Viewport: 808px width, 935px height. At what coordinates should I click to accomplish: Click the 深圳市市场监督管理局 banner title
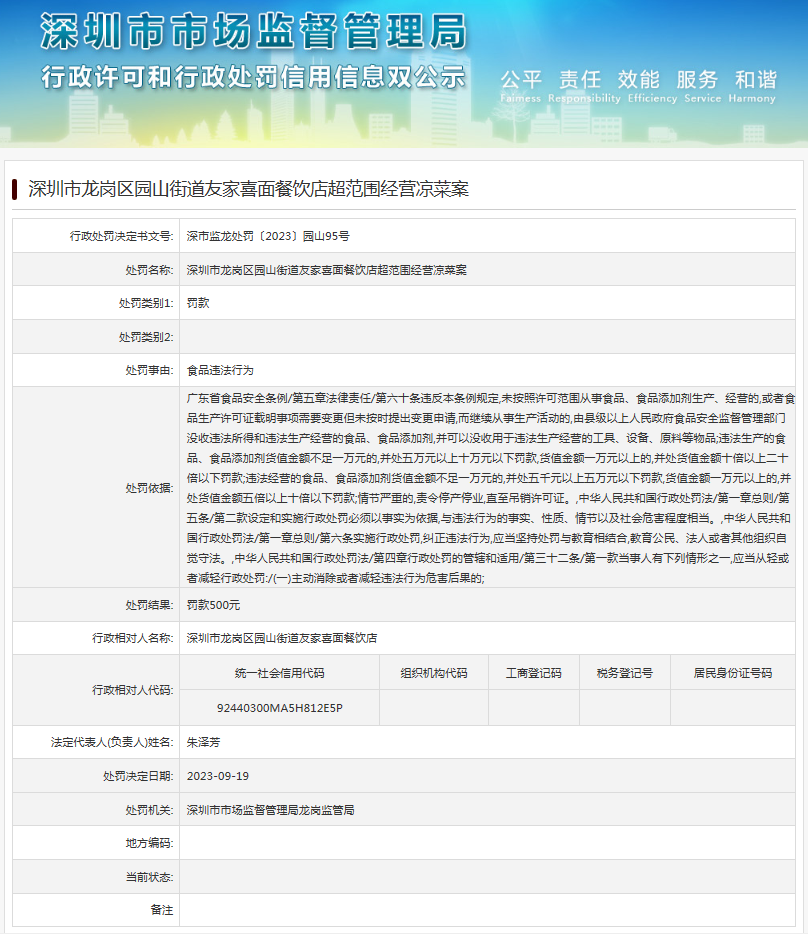pos(253,31)
